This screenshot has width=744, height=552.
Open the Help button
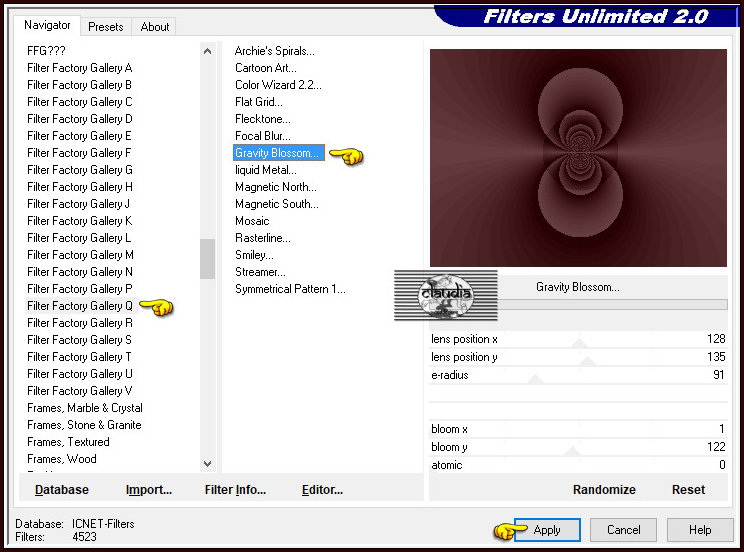700,530
